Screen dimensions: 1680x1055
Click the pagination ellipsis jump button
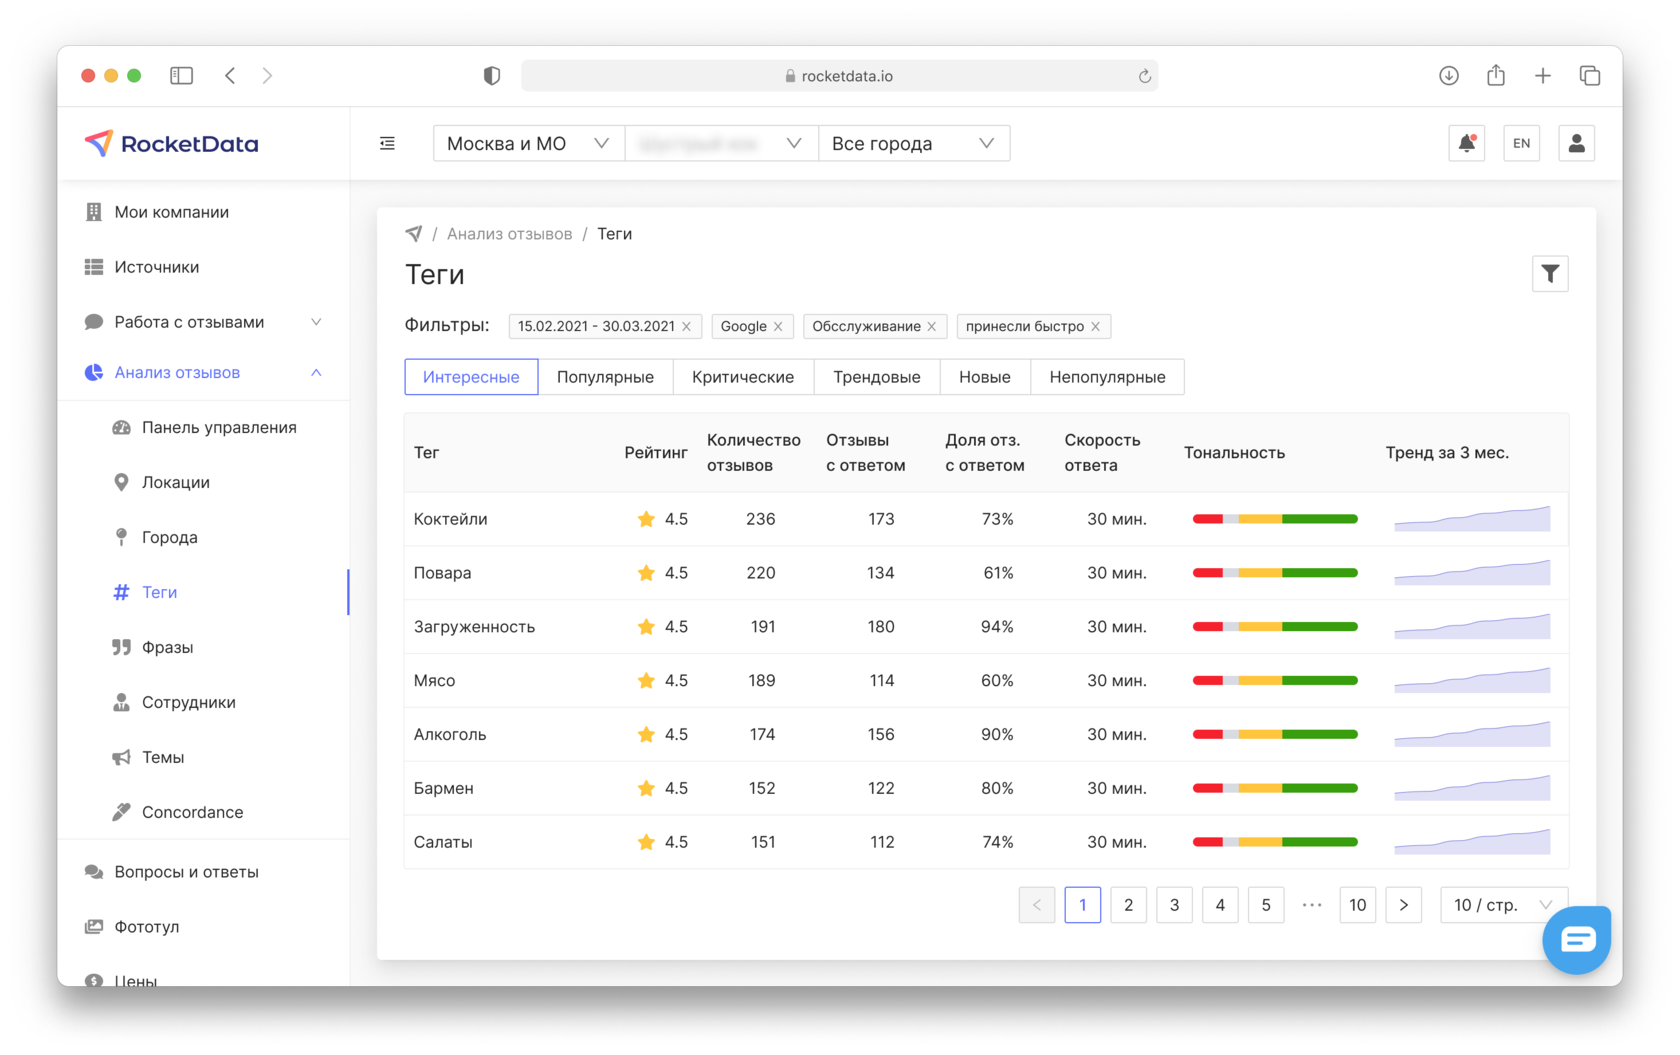pyautogui.click(x=1312, y=905)
